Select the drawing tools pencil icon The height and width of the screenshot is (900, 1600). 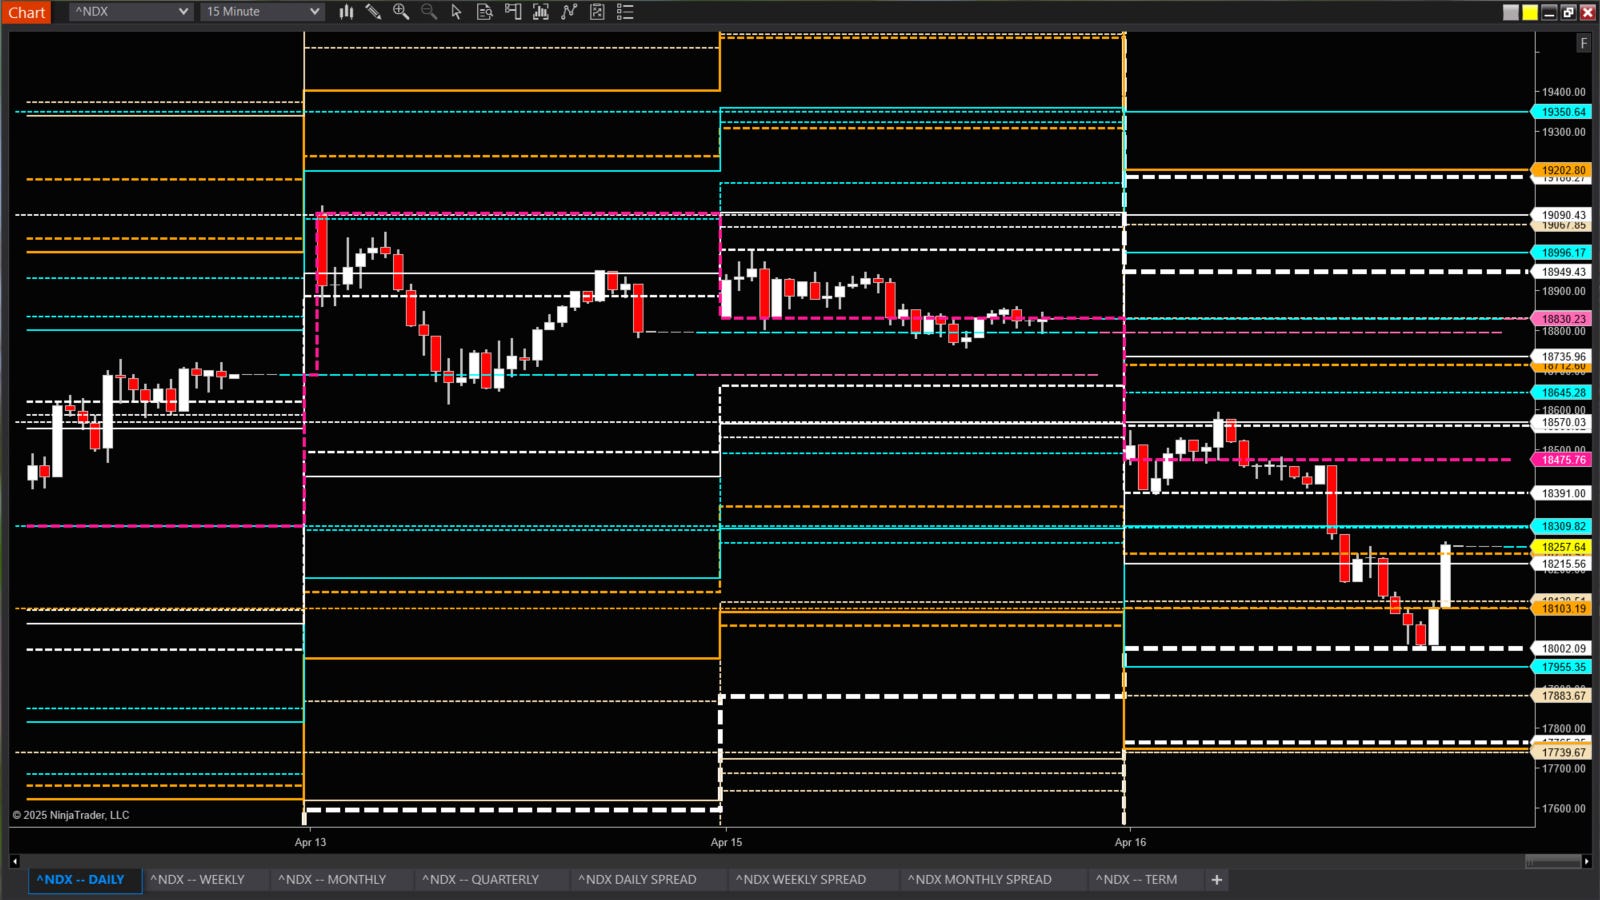(373, 12)
